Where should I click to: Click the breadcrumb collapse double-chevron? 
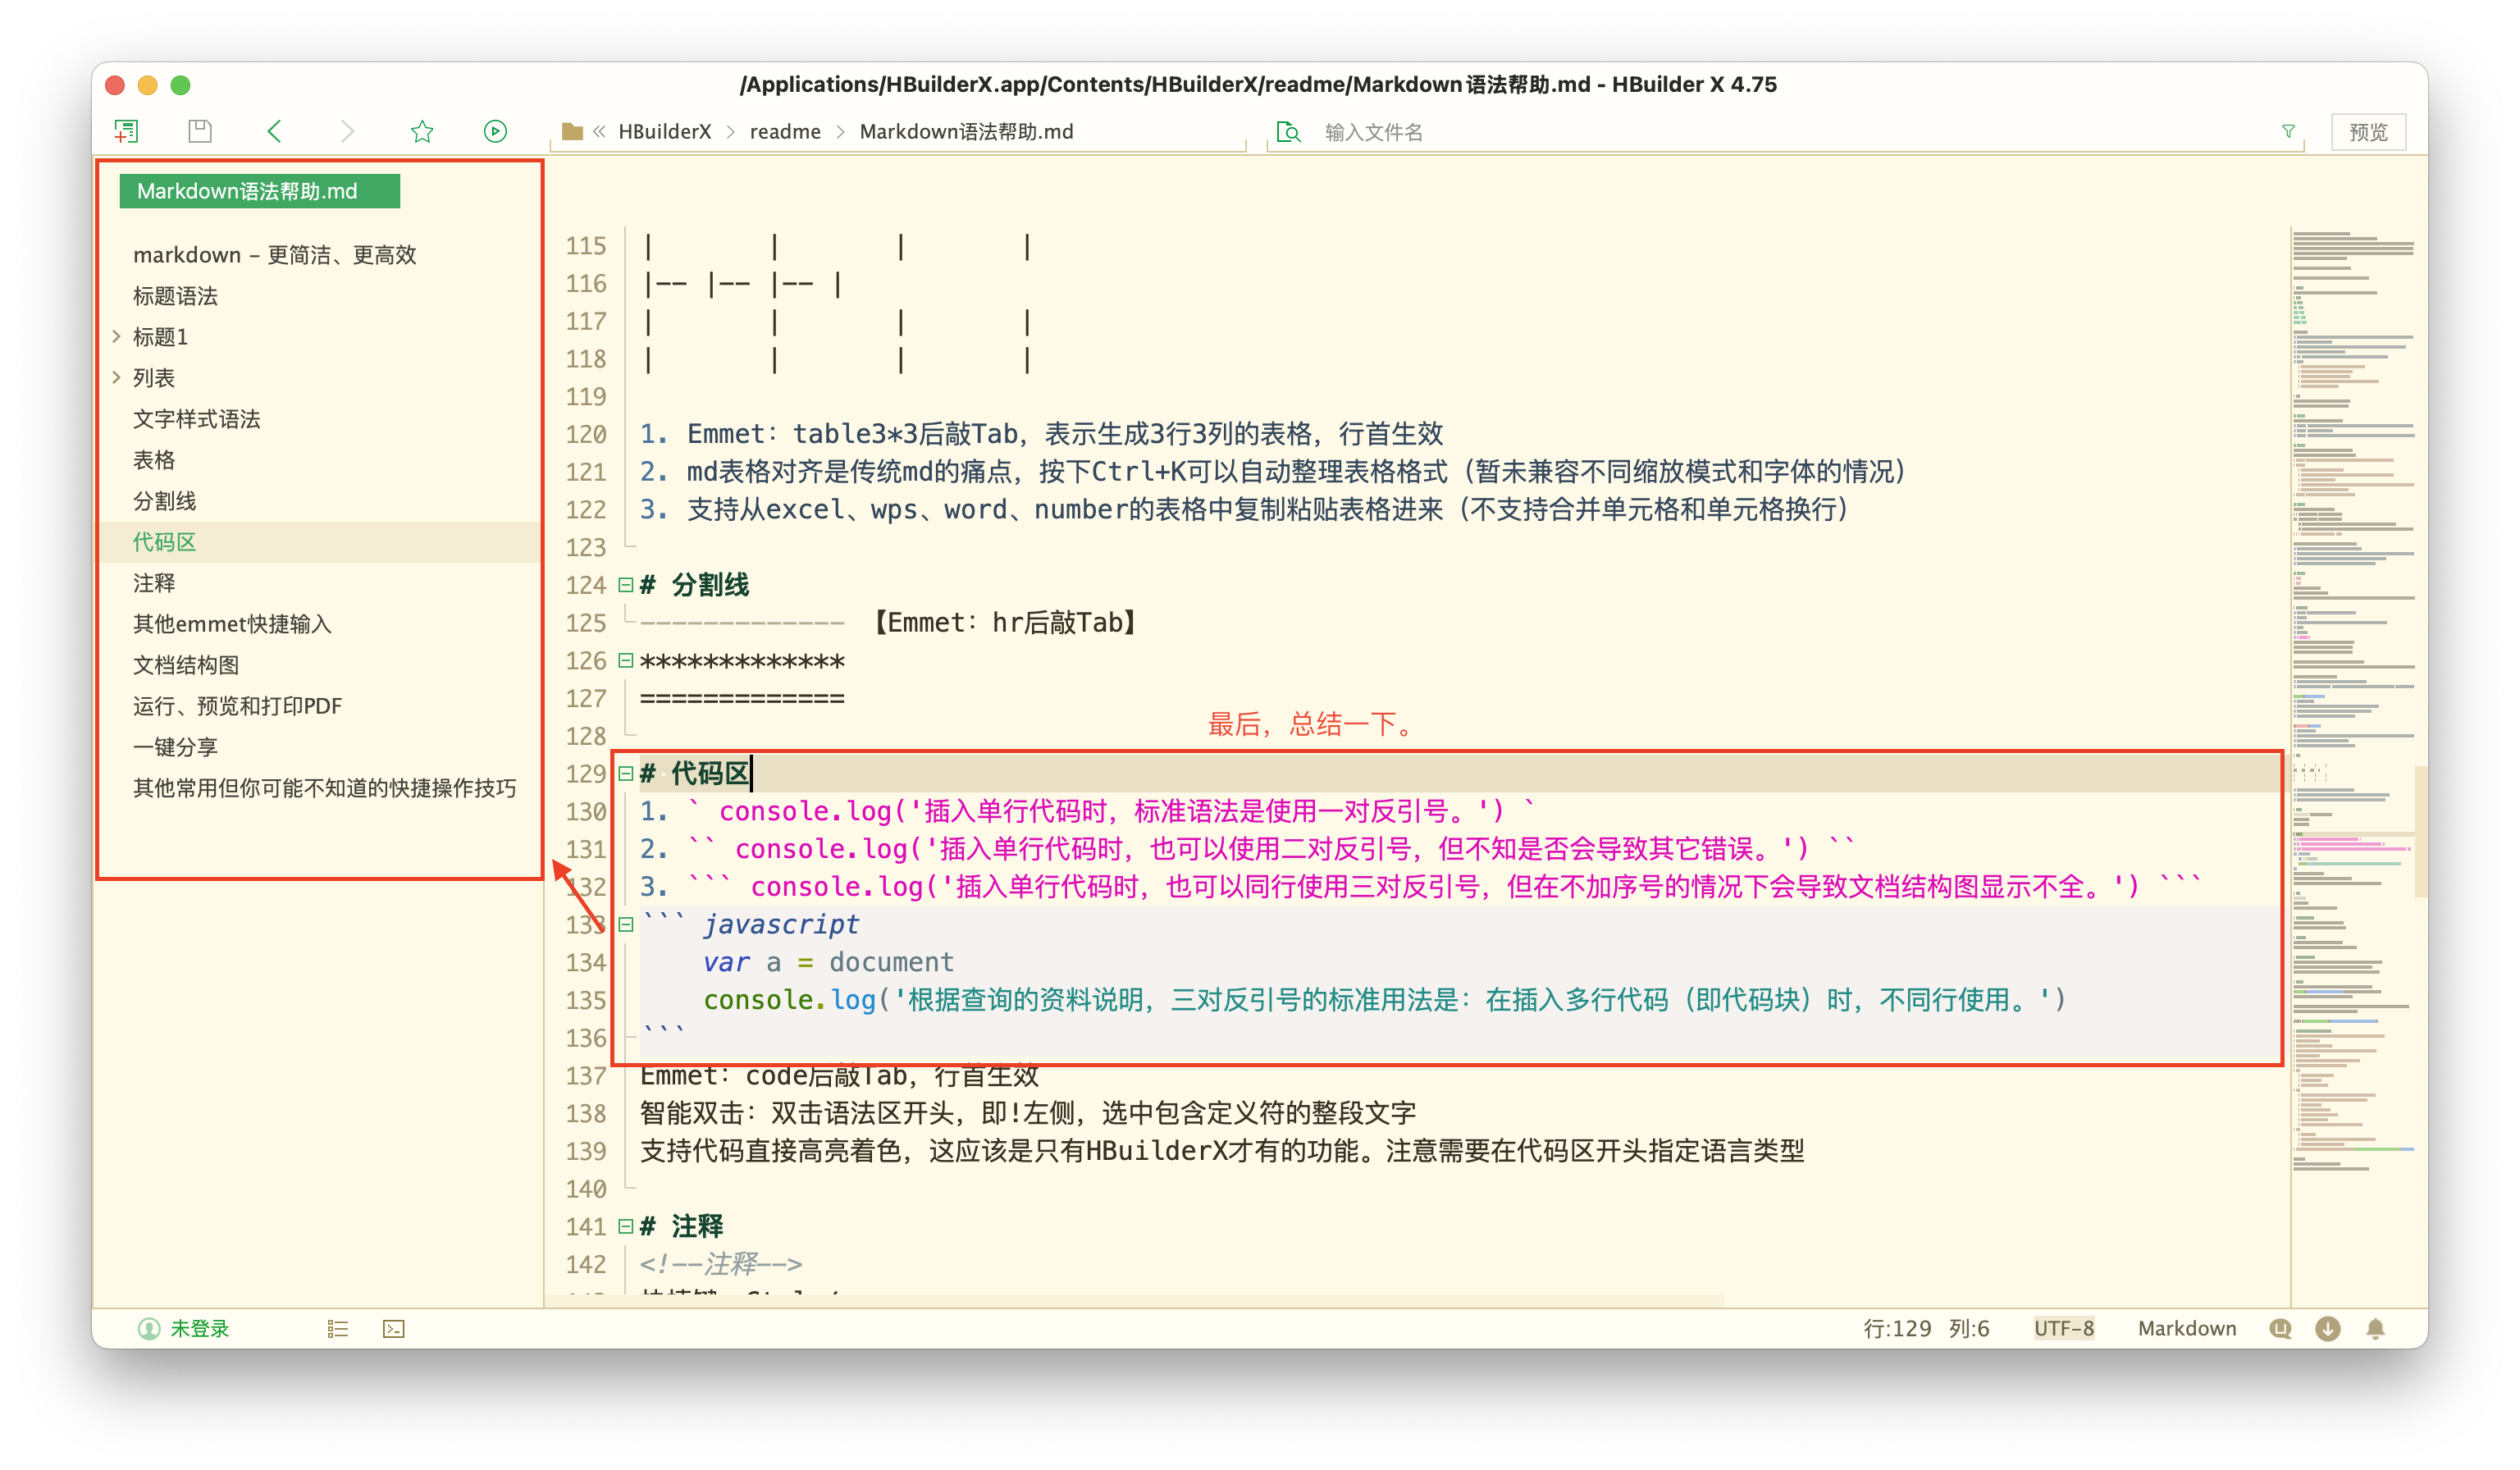(x=599, y=131)
